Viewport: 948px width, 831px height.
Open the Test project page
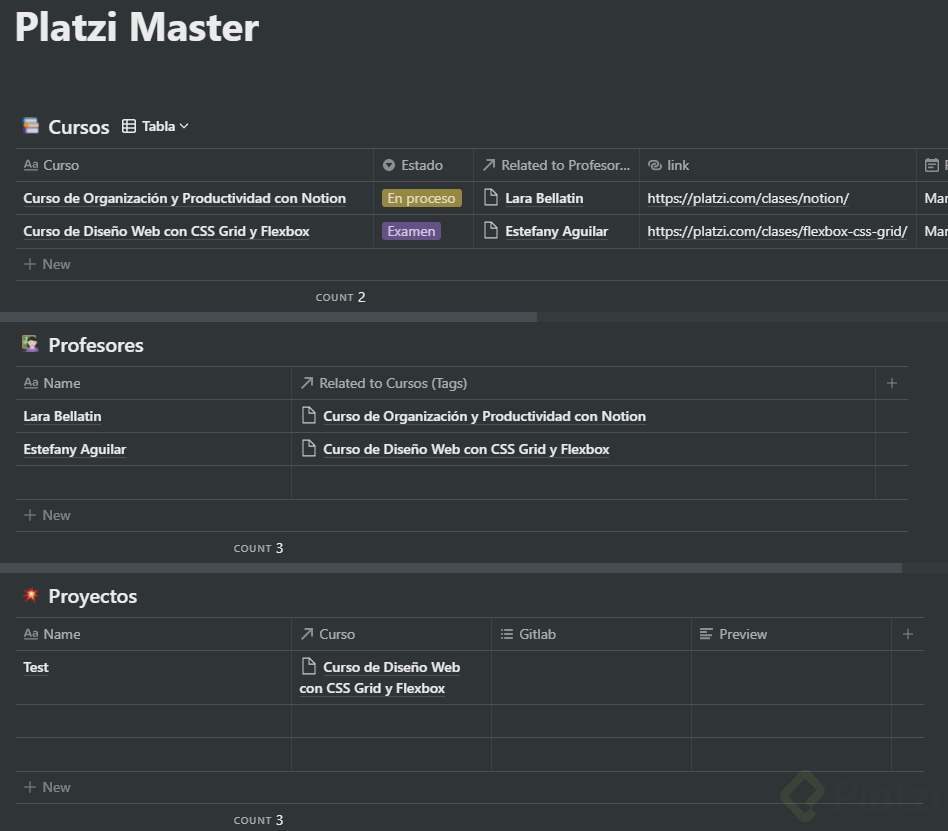(36, 667)
